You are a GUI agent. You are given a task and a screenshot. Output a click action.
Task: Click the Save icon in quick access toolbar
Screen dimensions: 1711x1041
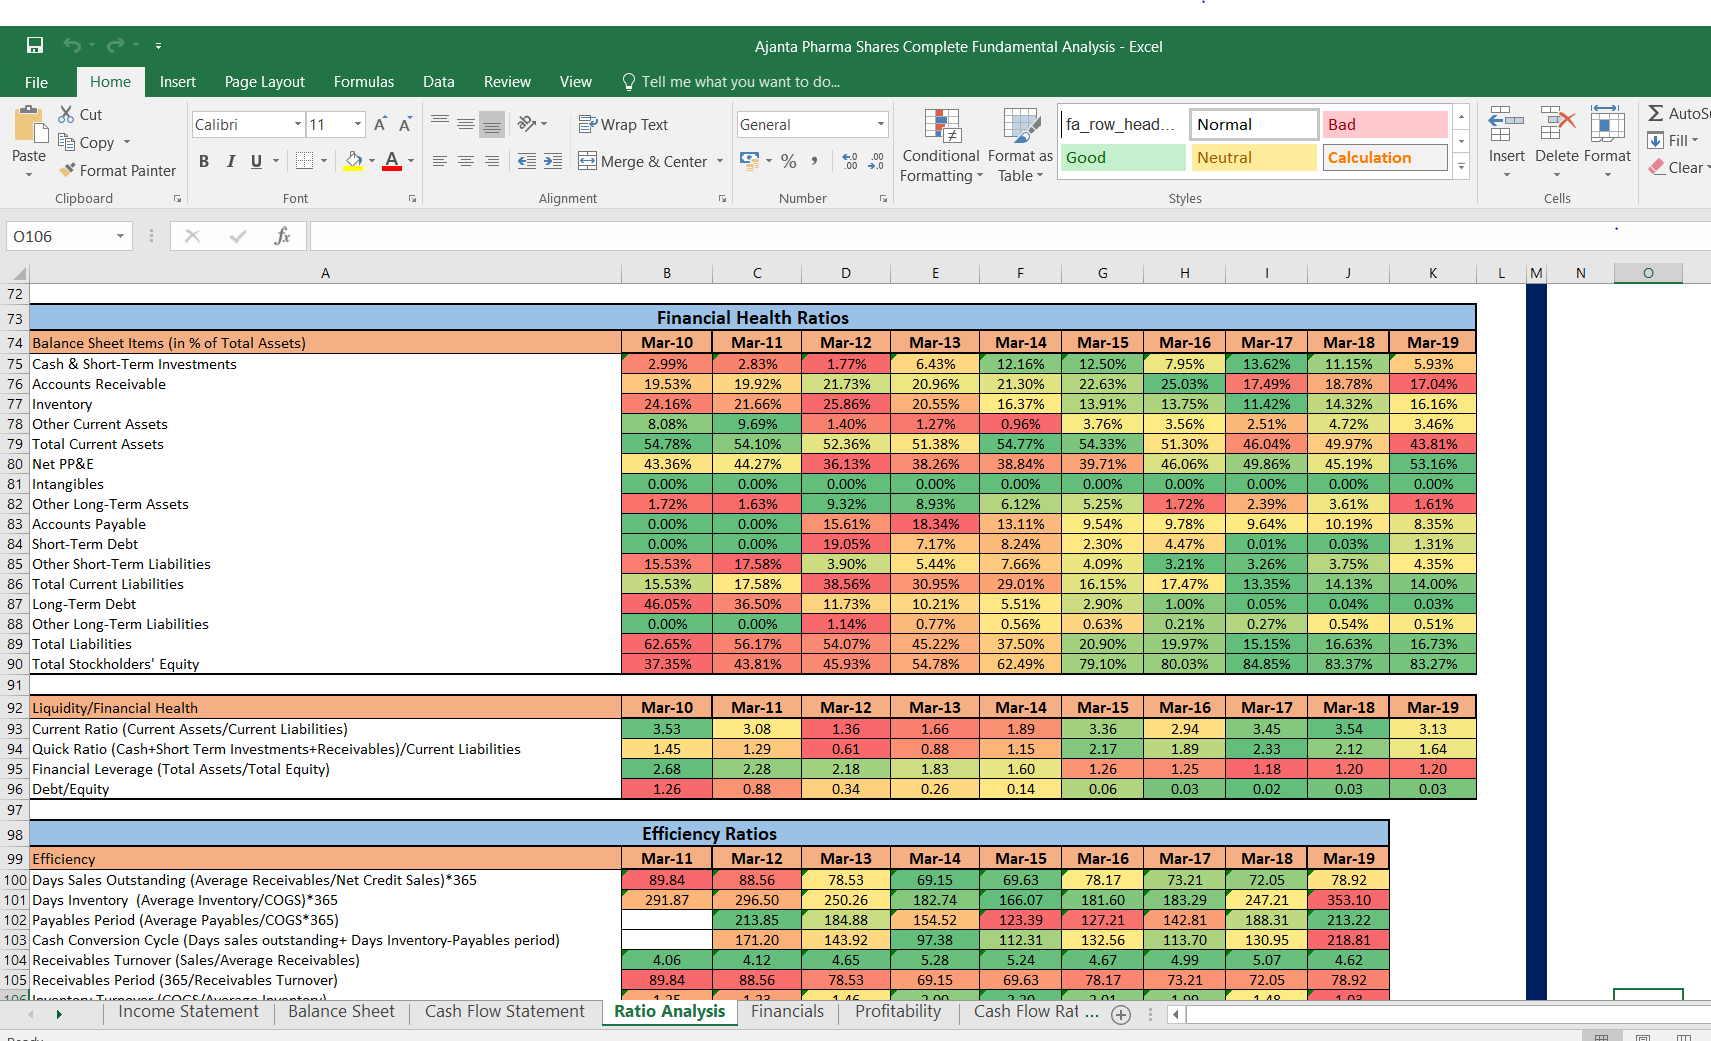[35, 45]
